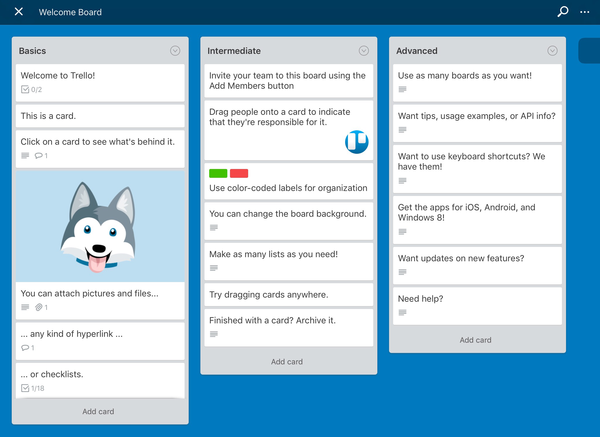
Task: Click the comment icon on the hyperlink card
Action: tap(25, 347)
